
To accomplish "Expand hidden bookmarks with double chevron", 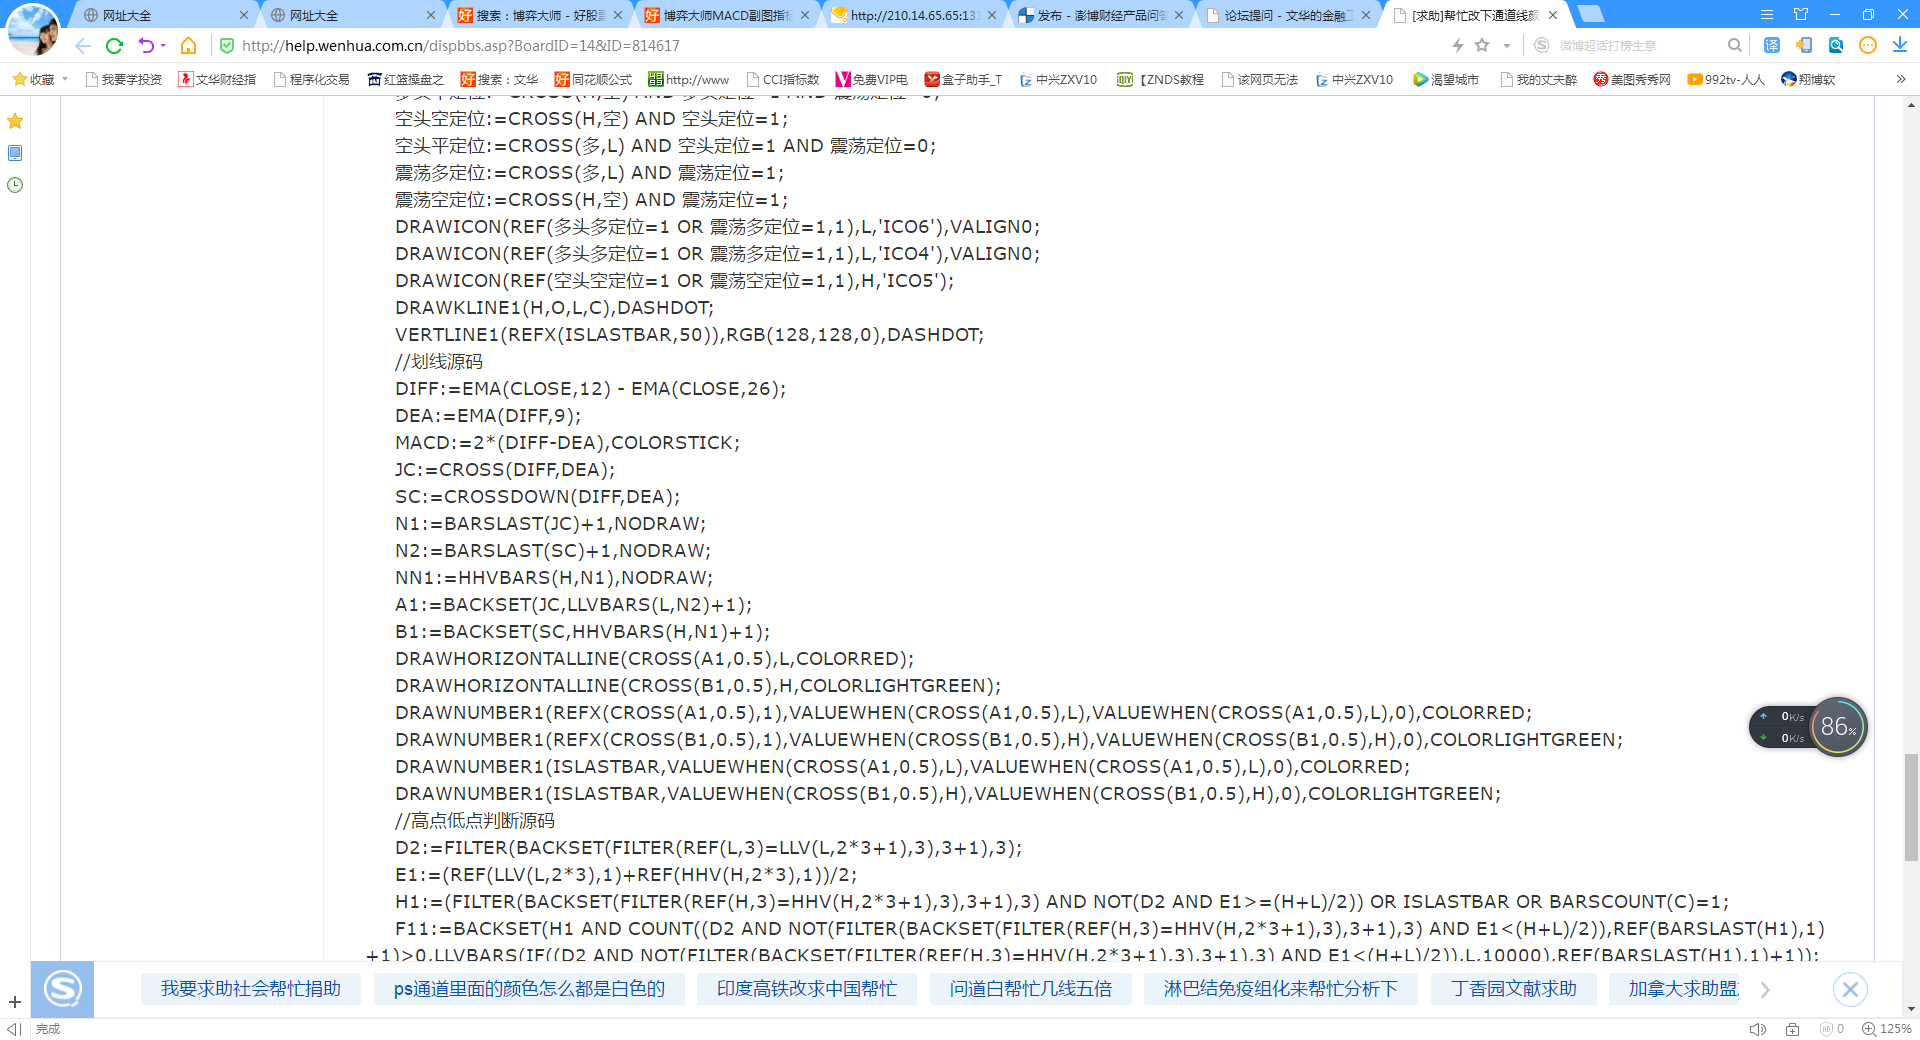I will click(1900, 79).
